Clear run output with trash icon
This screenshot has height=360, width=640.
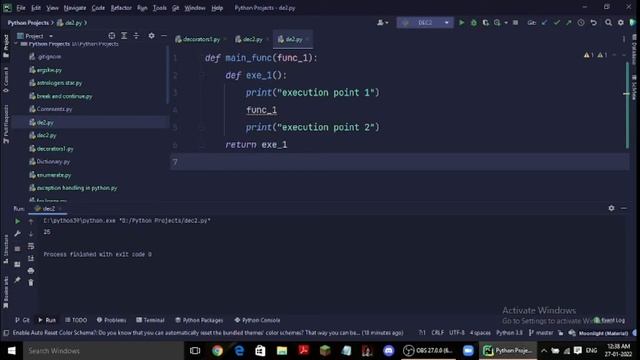point(31,282)
